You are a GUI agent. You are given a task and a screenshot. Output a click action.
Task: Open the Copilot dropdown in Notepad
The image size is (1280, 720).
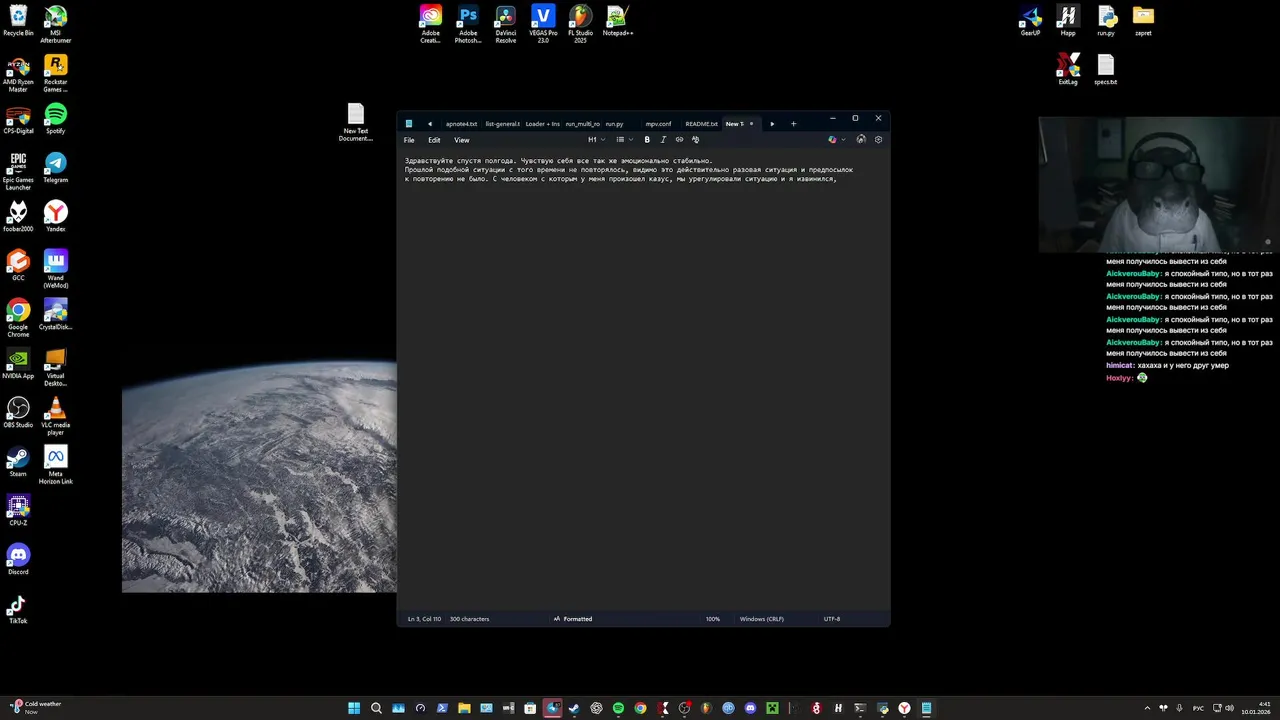(x=836, y=140)
